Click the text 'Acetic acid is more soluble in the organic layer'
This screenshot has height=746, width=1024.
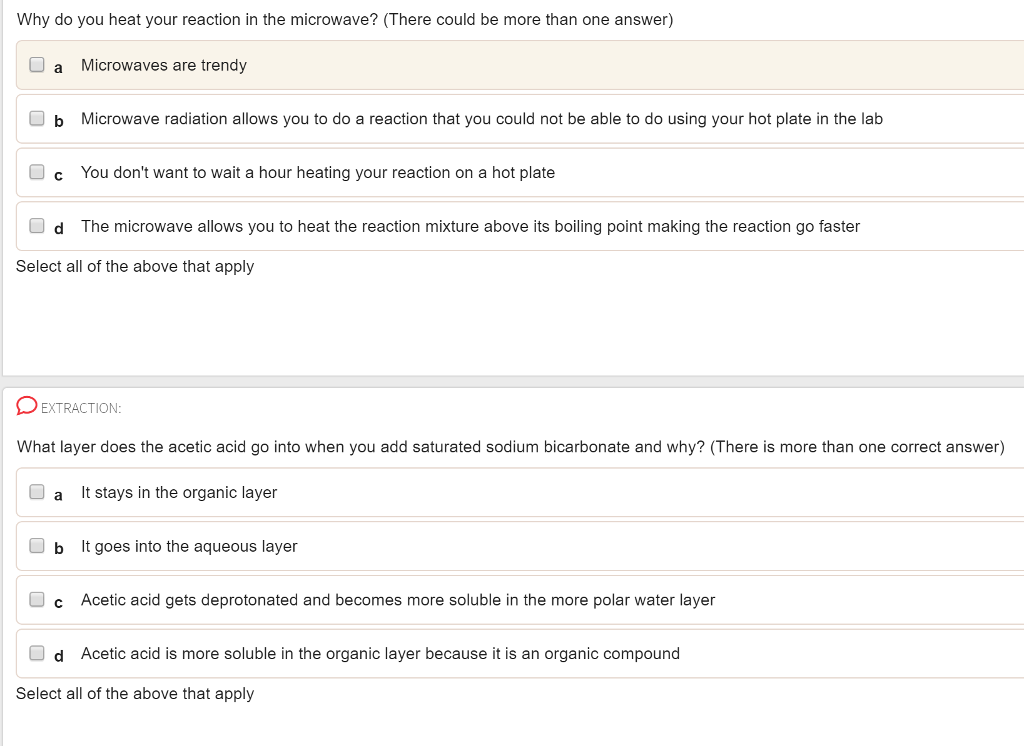coord(380,654)
